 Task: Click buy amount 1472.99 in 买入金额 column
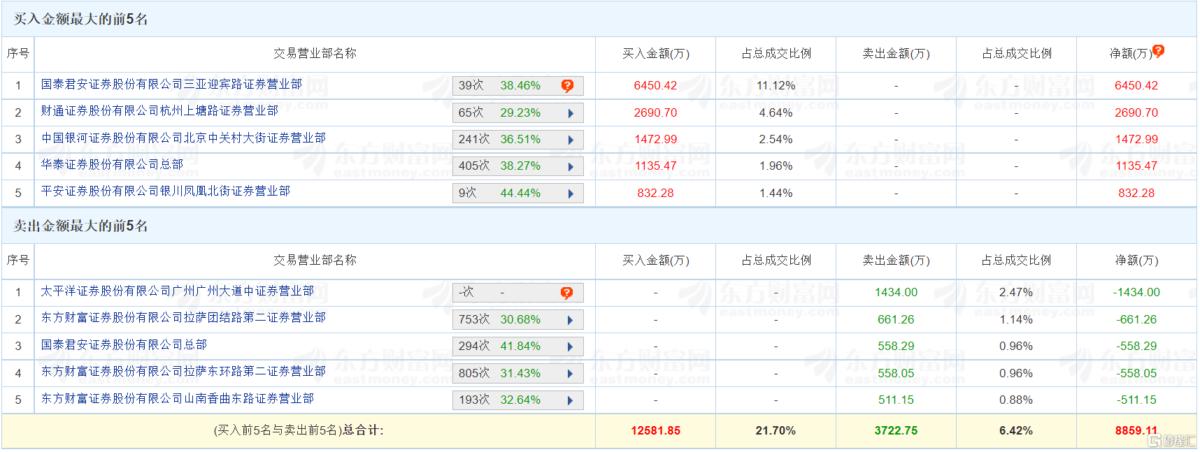coord(655,139)
